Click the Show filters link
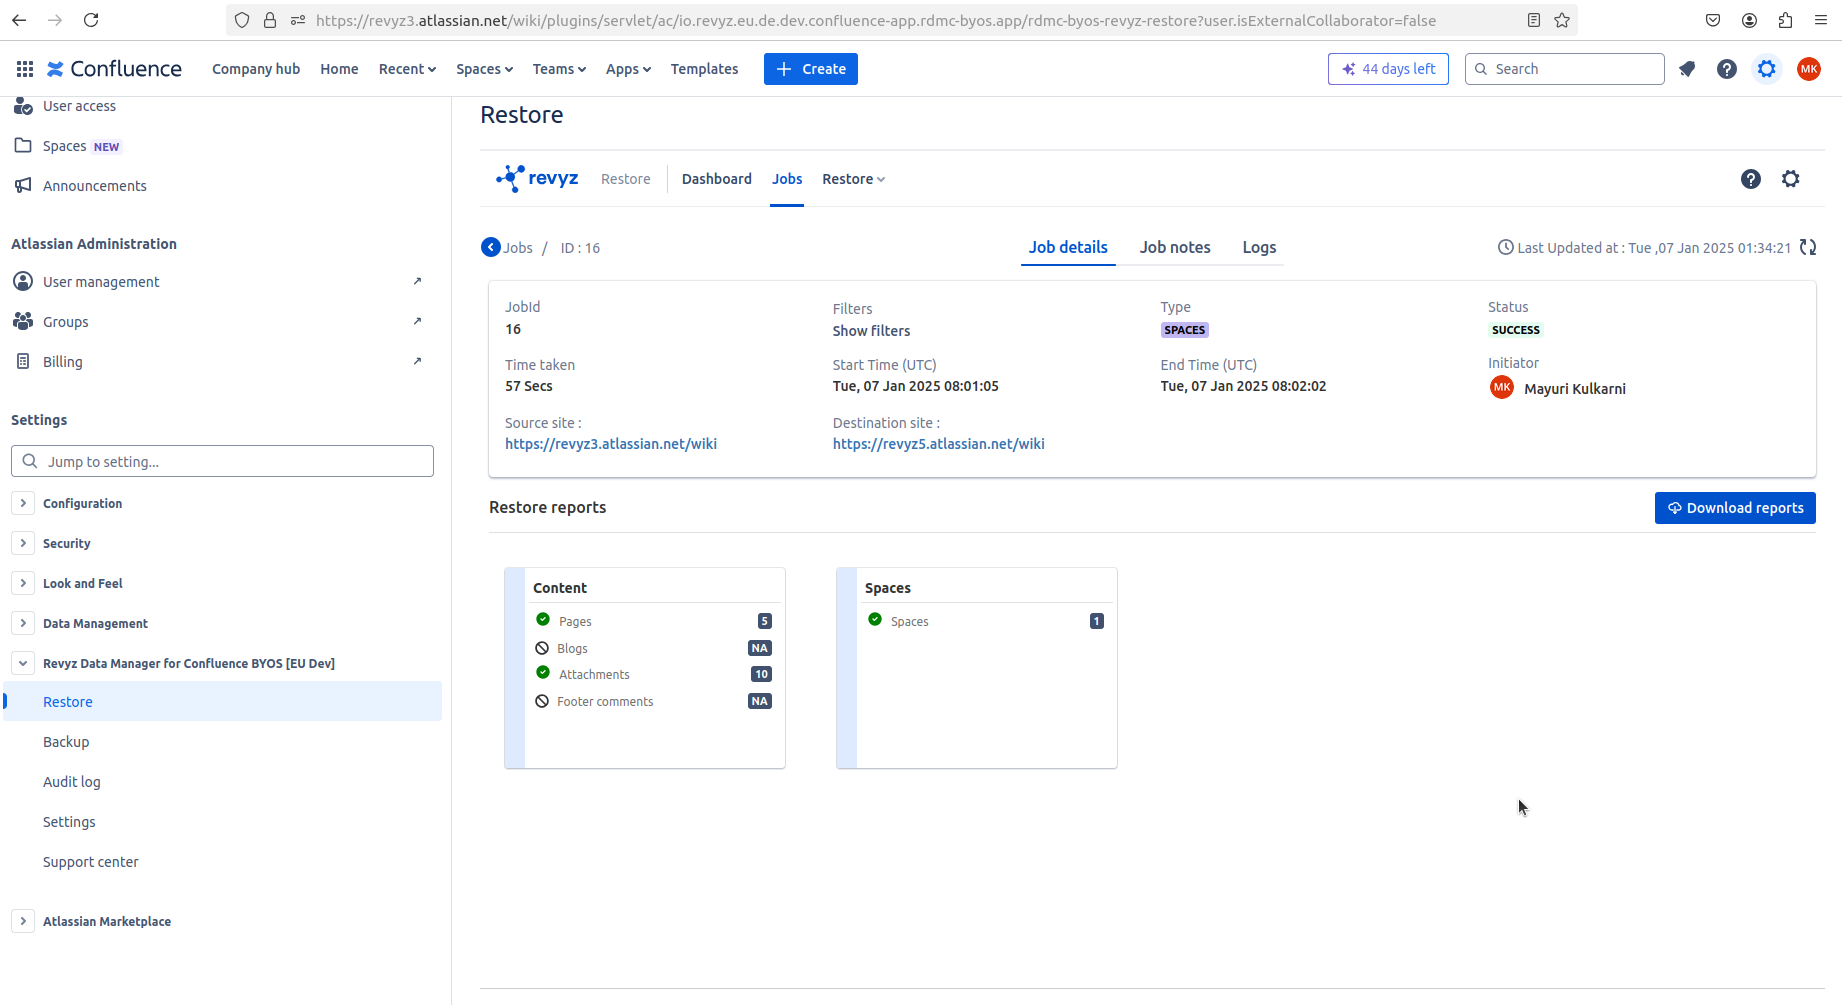The image size is (1842, 1005). (871, 331)
